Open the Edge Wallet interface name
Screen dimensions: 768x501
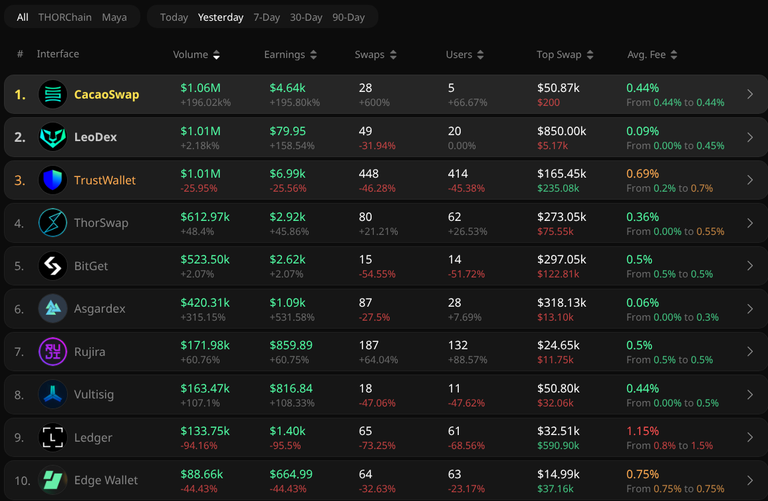tap(106, 480)
